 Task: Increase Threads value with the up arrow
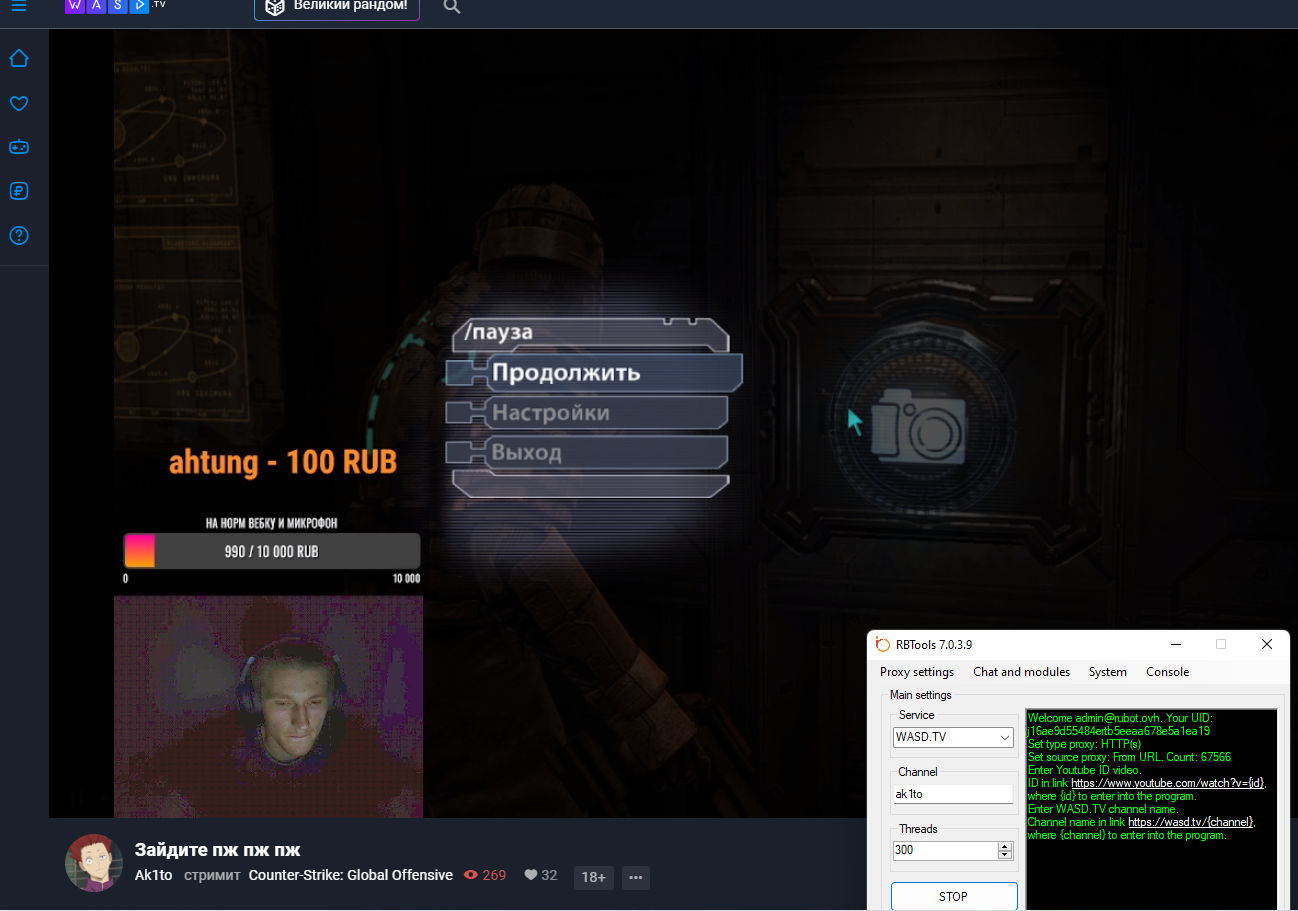point(1004,846)
